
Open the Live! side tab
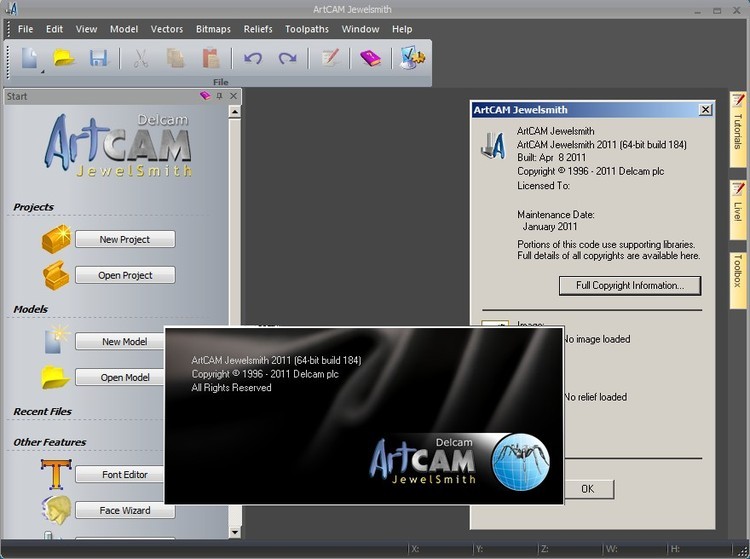738,209
